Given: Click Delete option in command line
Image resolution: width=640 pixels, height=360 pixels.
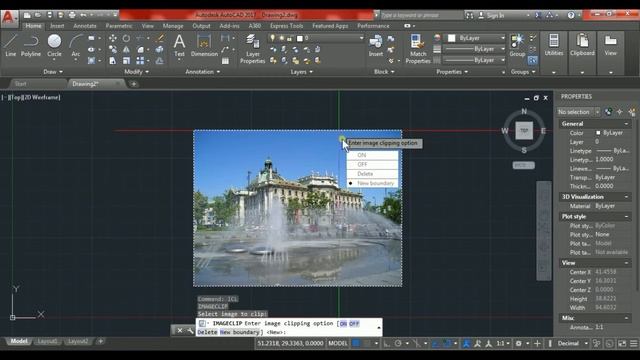Looking at the screenshot, I should (207, 332).
